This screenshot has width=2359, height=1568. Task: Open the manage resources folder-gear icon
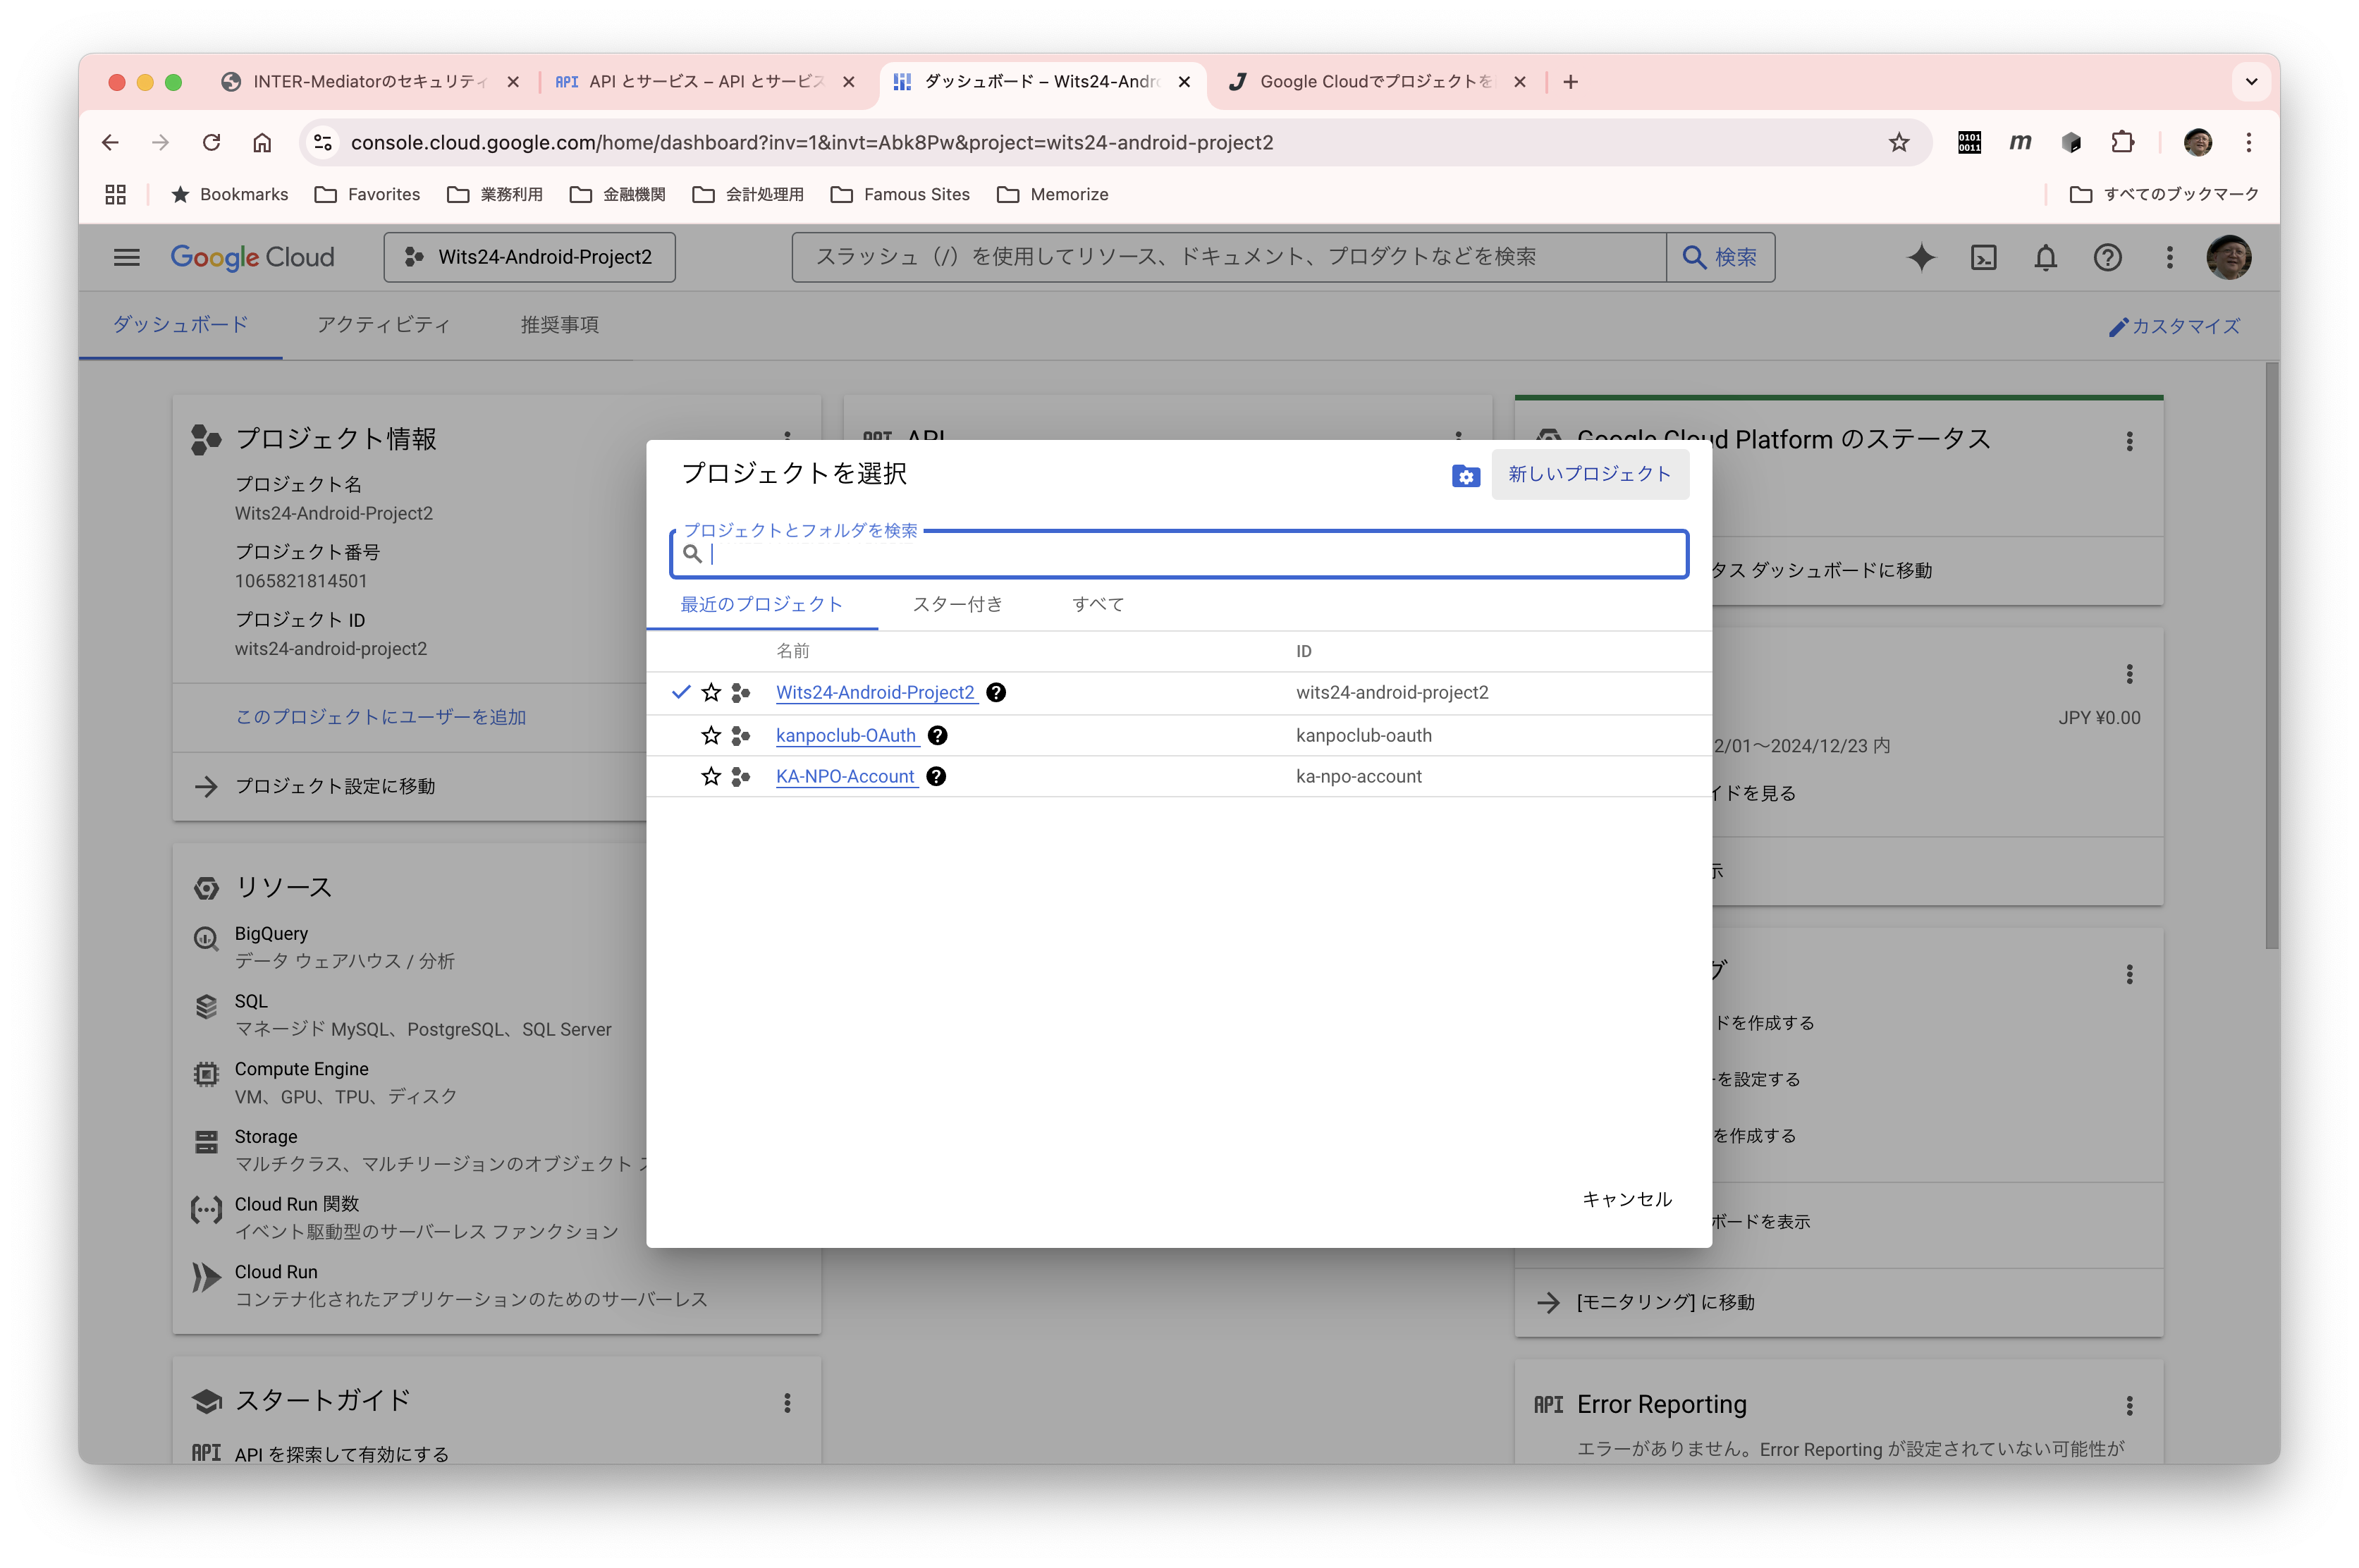[1465, 475]
